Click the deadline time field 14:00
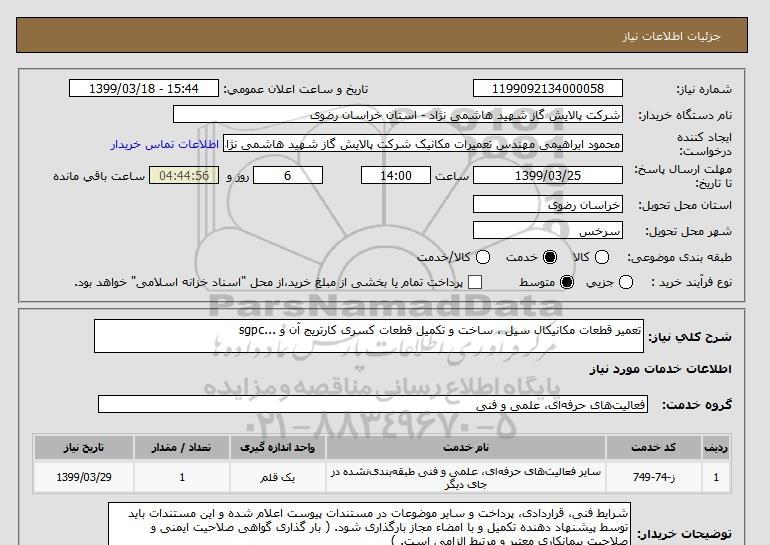Screen dimensions: 770x545 pyautogui.click(x=396, y=175)
